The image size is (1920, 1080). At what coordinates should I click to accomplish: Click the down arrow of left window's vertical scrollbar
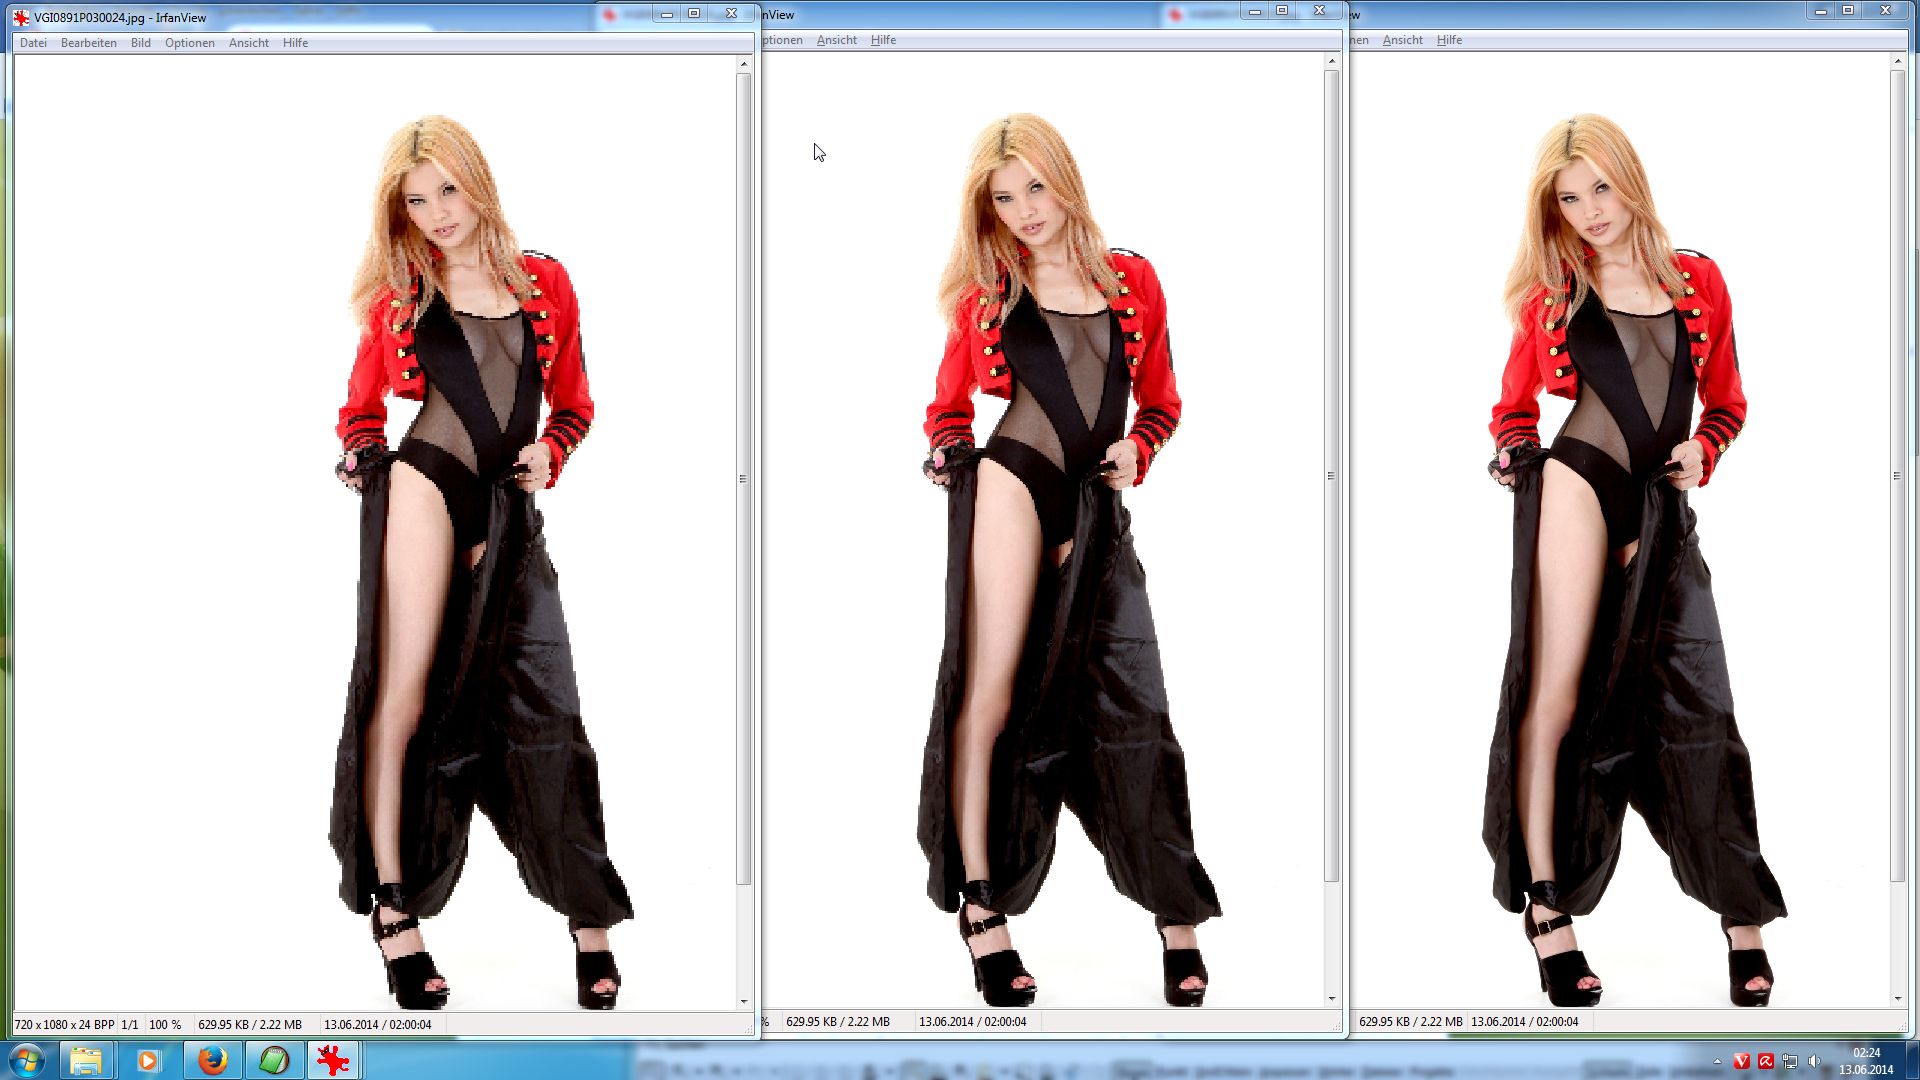(x=743, y=1001)
